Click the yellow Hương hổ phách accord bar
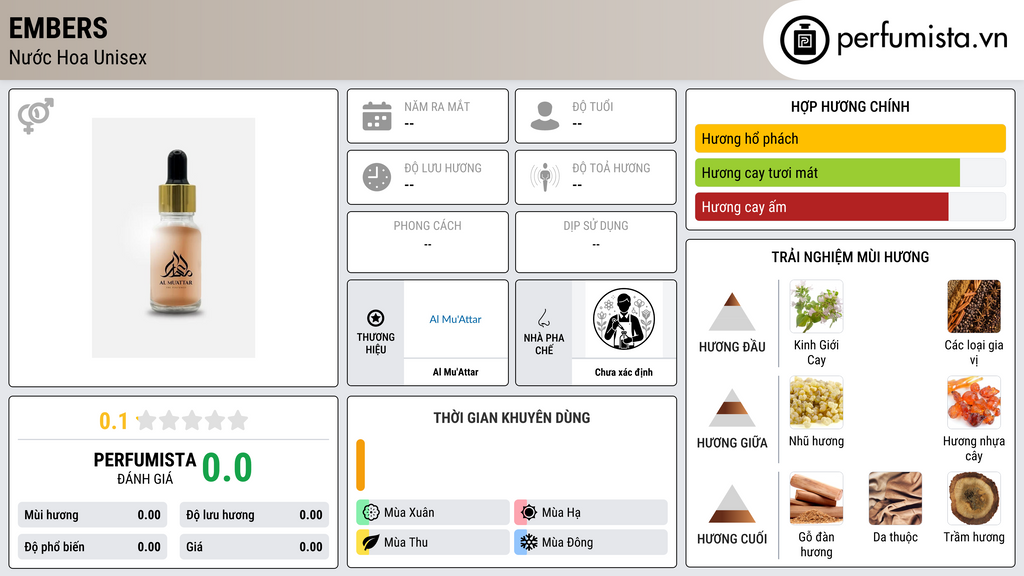The image size is (1024, 576). (x=850, y=138)
